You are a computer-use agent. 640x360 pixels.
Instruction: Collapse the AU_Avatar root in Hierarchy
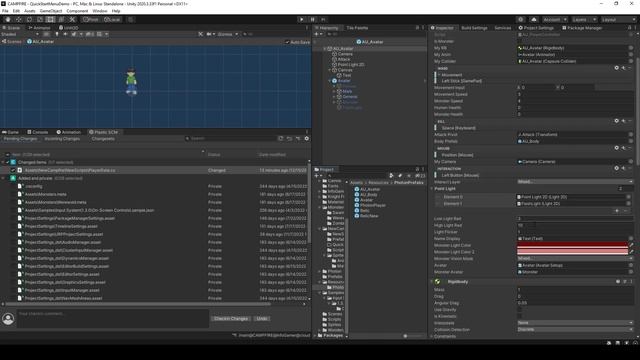click(325, 49)
